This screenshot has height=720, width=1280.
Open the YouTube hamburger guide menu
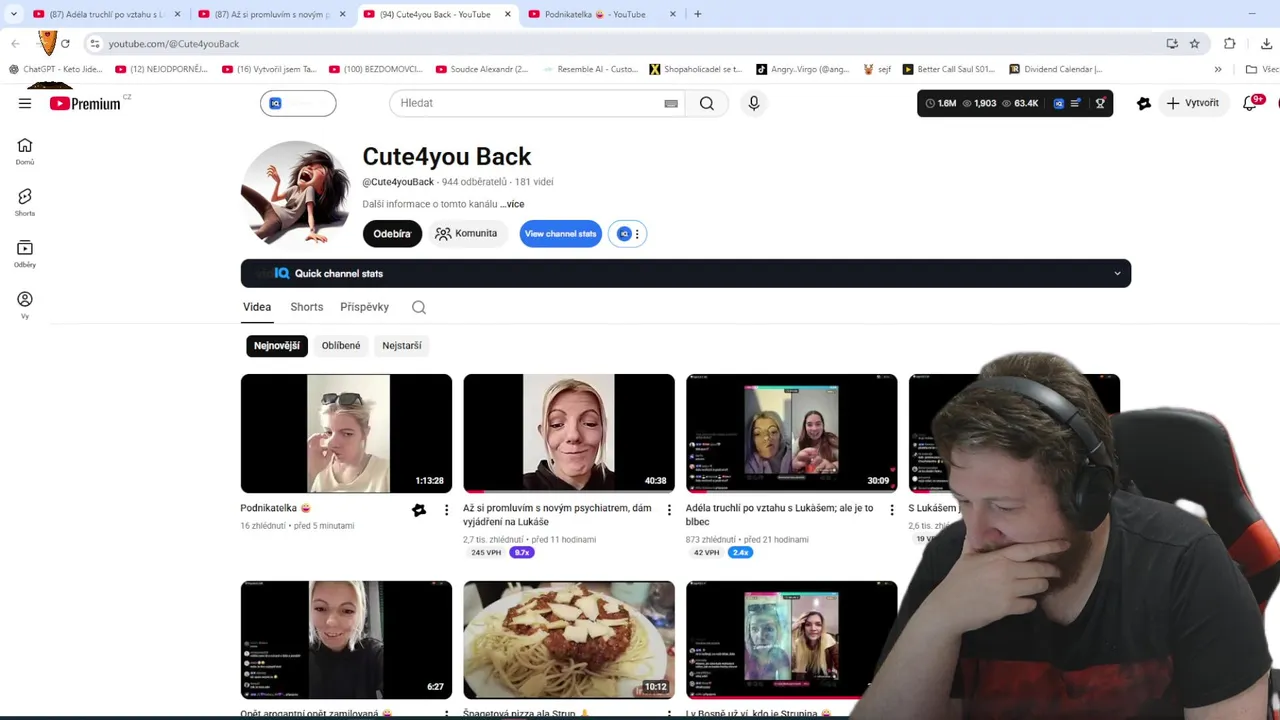(25, 103)
